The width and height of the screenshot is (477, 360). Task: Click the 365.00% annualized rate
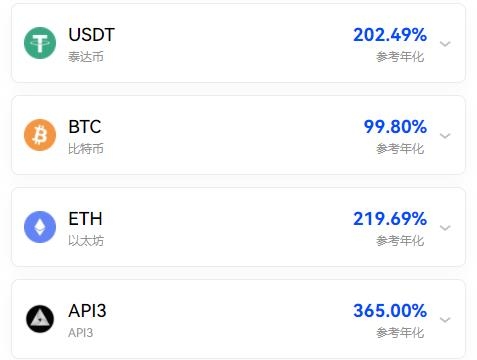coord(390,311)
